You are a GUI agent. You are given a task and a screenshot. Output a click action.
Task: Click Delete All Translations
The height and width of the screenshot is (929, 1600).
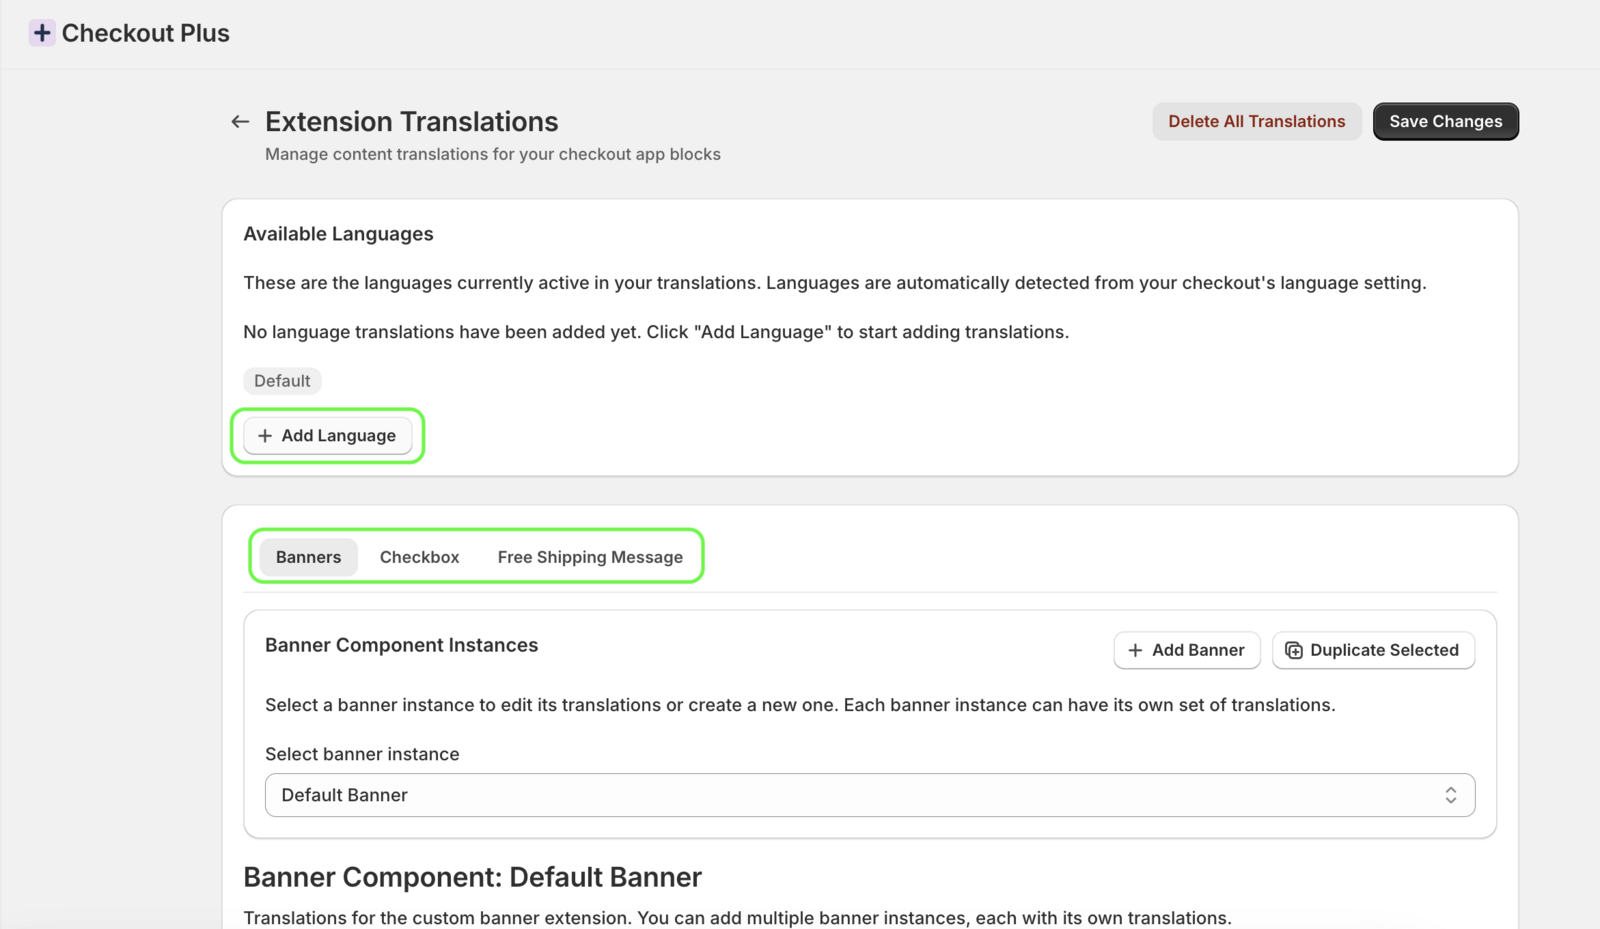click(x=1256, y=121)
